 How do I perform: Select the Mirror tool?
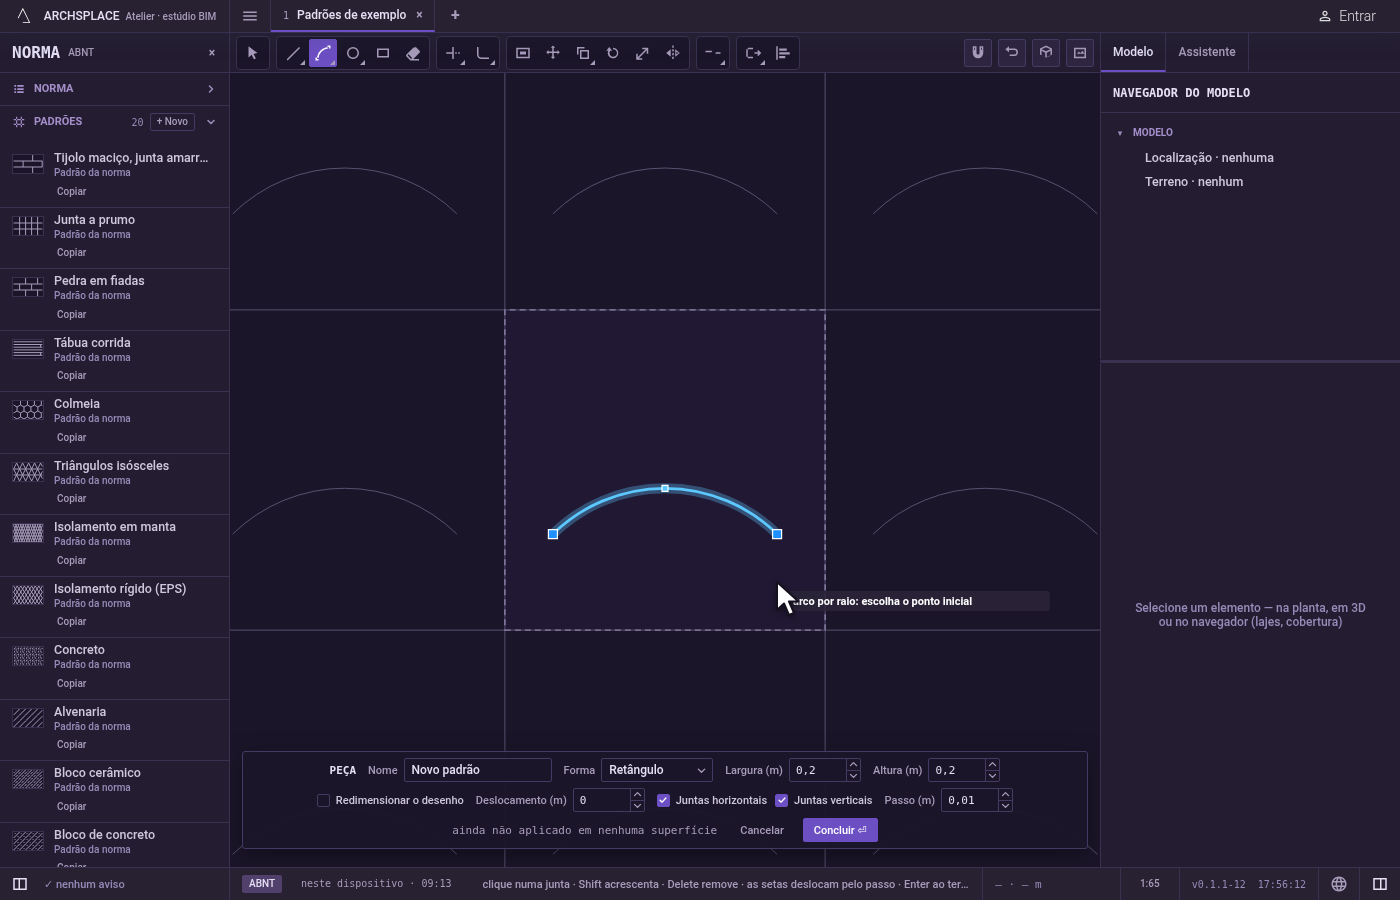(x=673, y=53)
